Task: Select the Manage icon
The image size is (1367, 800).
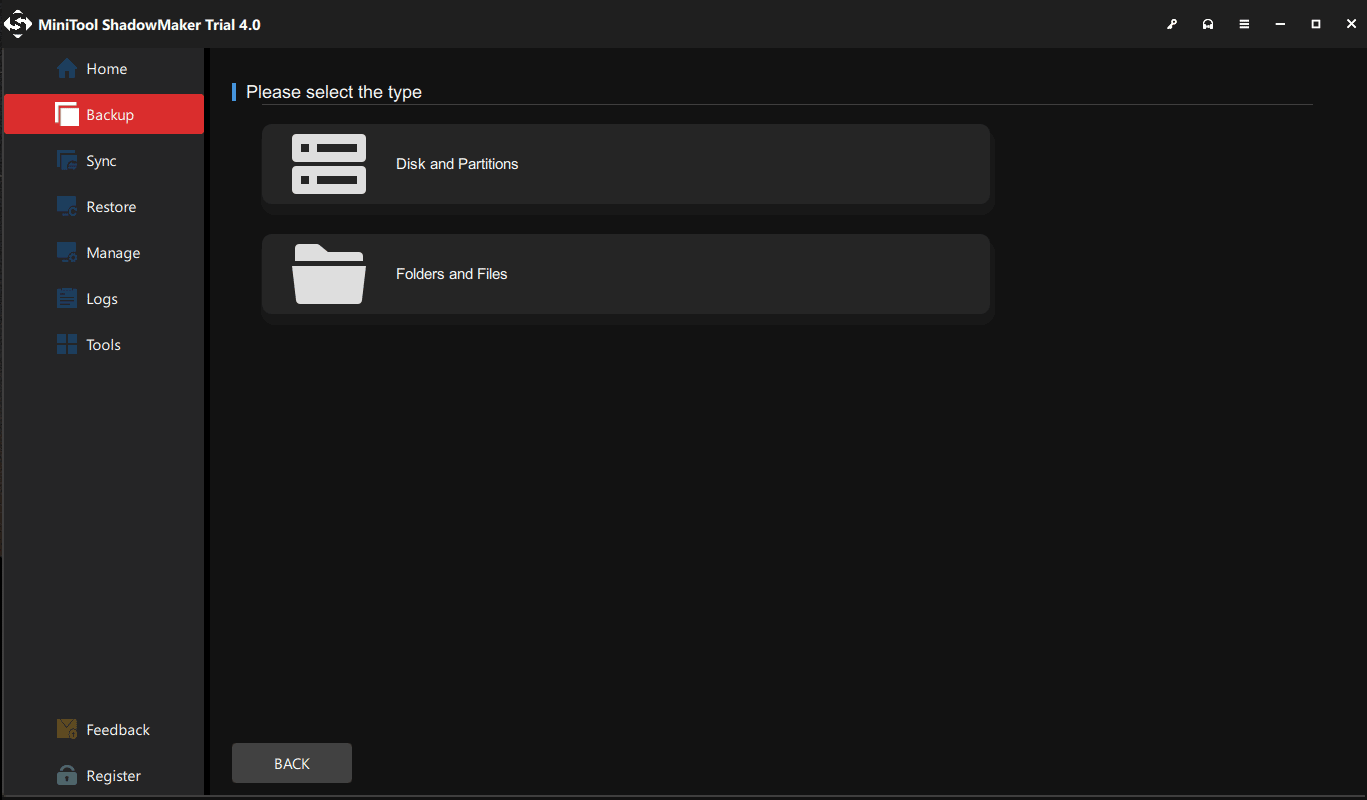Action: pos(67,252)
